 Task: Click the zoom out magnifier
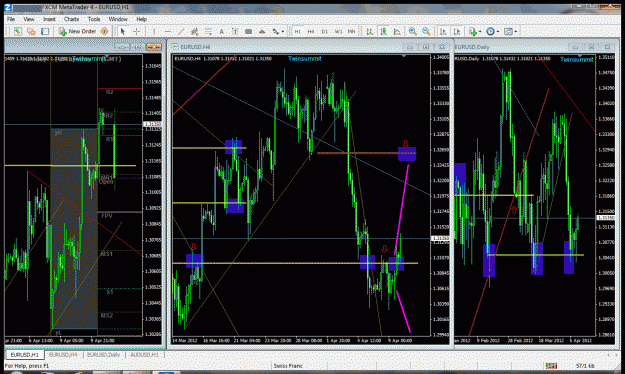426,31
